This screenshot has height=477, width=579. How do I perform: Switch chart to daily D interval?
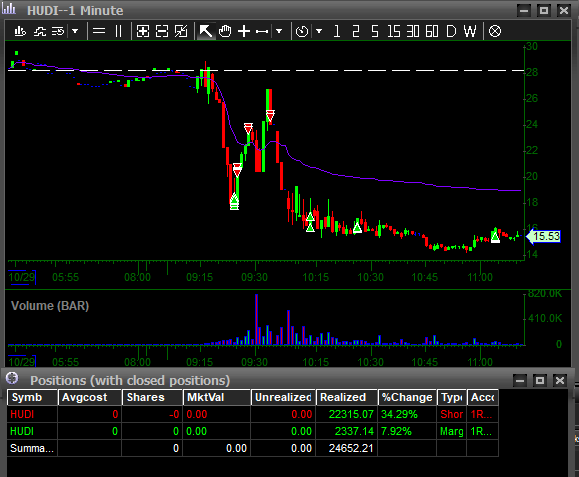click(451, 31)
